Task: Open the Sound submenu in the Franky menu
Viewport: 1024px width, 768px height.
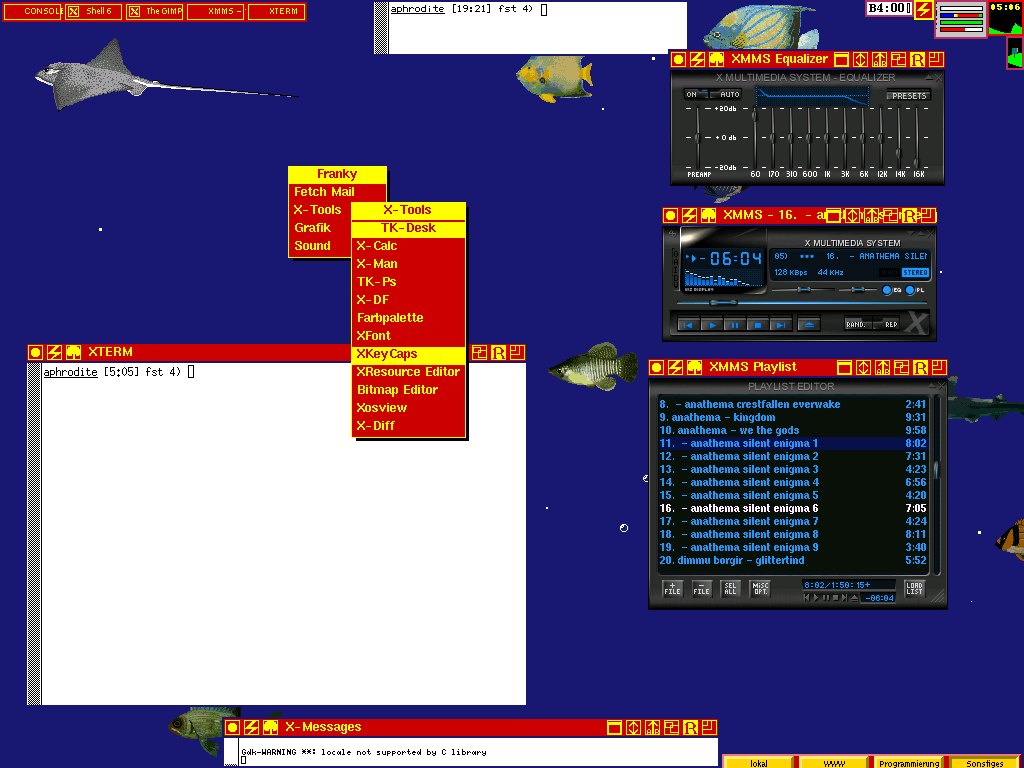Action: point(320,246)
